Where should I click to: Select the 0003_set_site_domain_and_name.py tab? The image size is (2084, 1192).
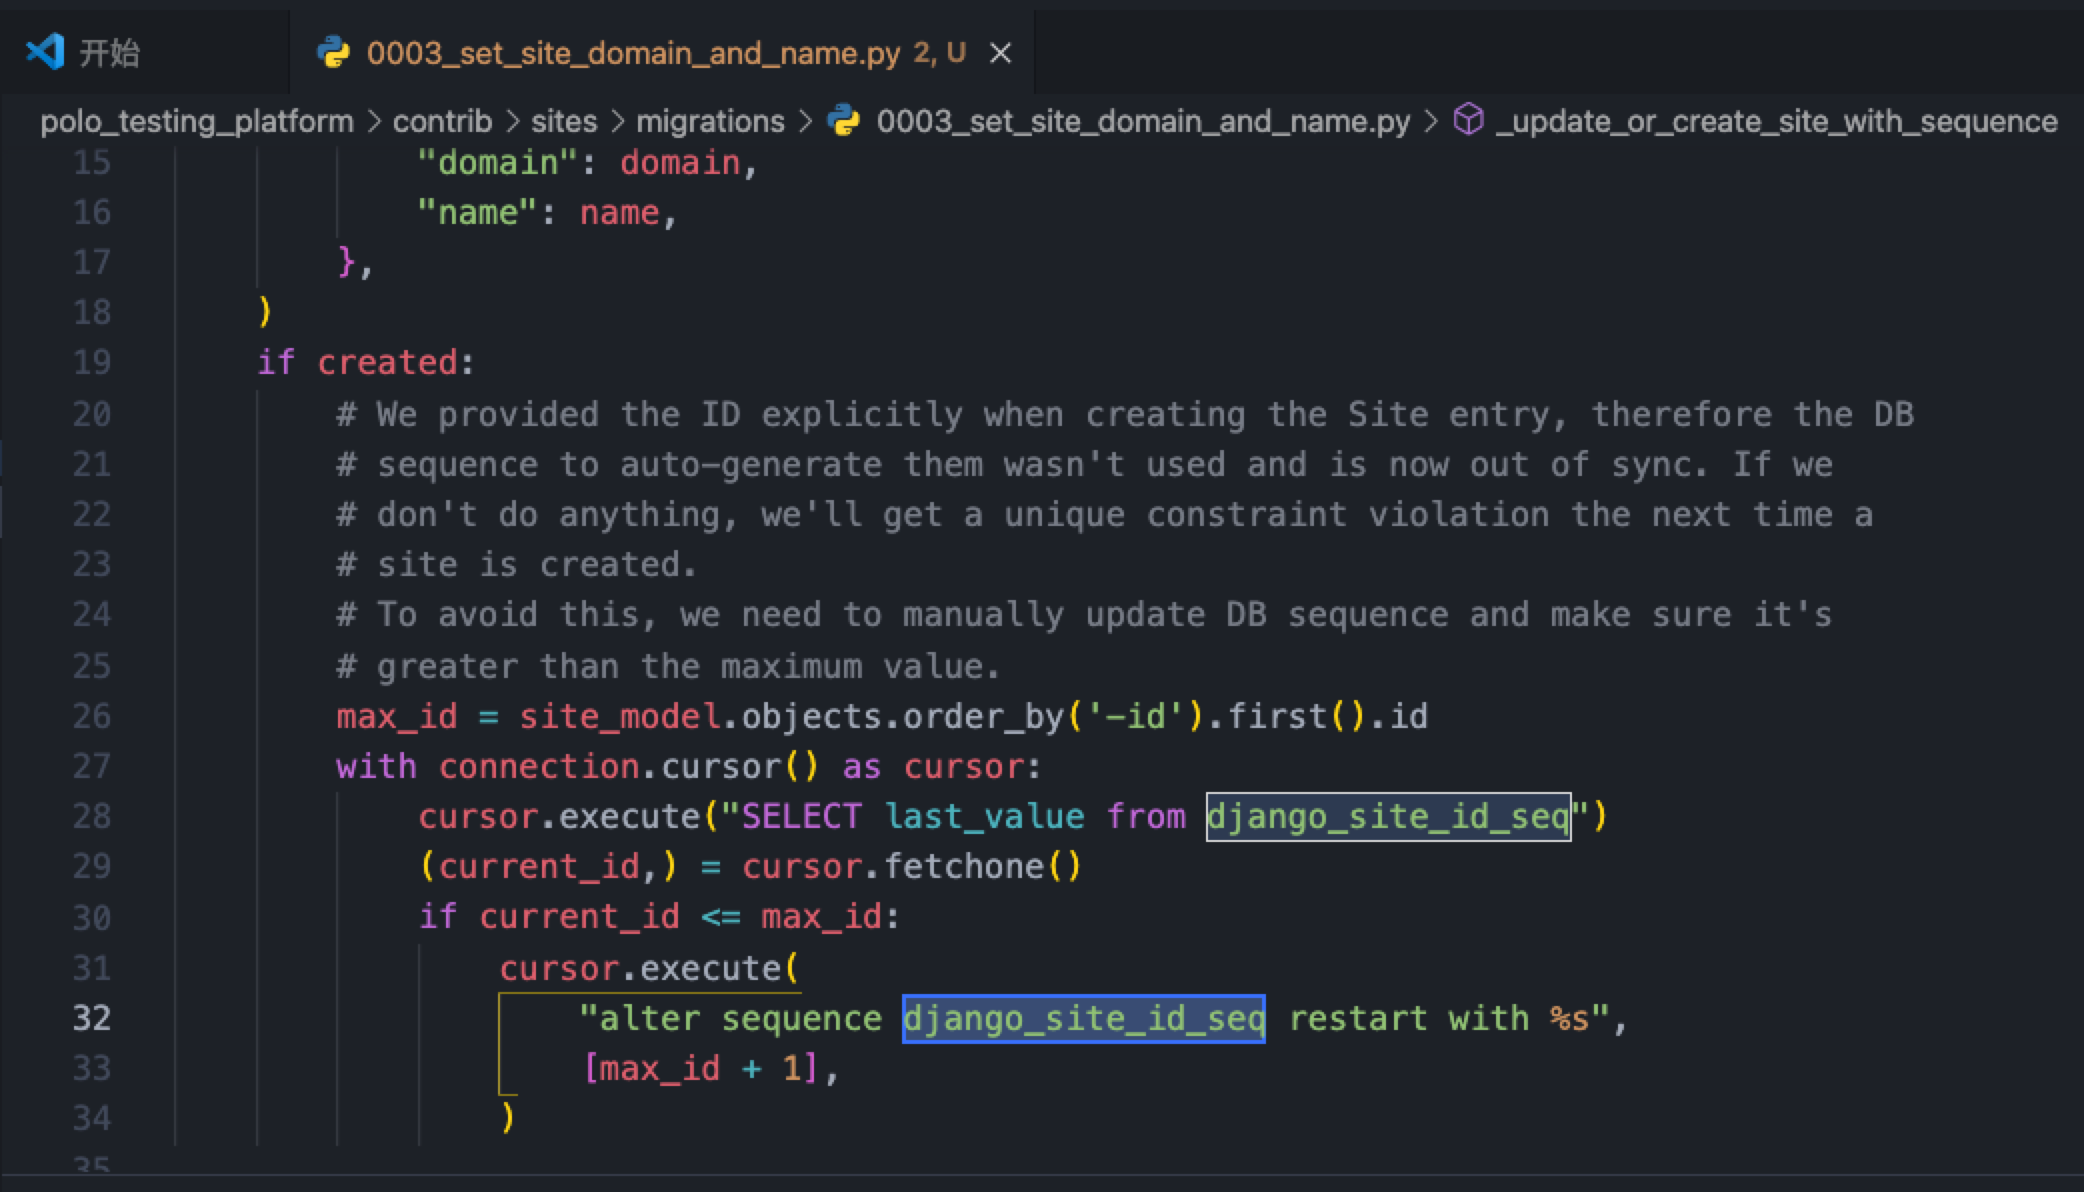pos(632,53)
